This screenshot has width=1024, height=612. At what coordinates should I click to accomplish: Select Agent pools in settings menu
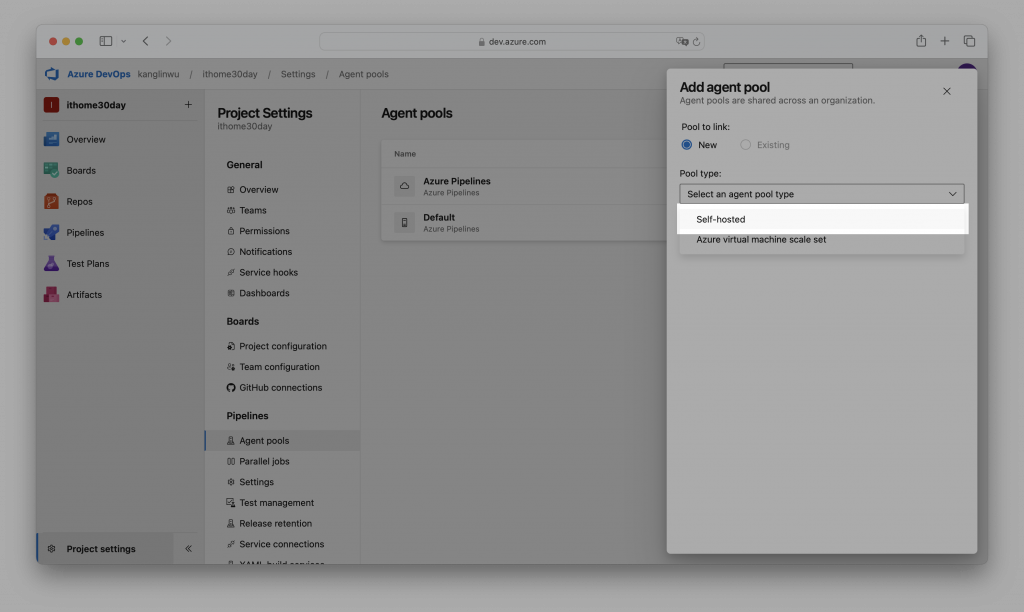(x=282, y=441)
